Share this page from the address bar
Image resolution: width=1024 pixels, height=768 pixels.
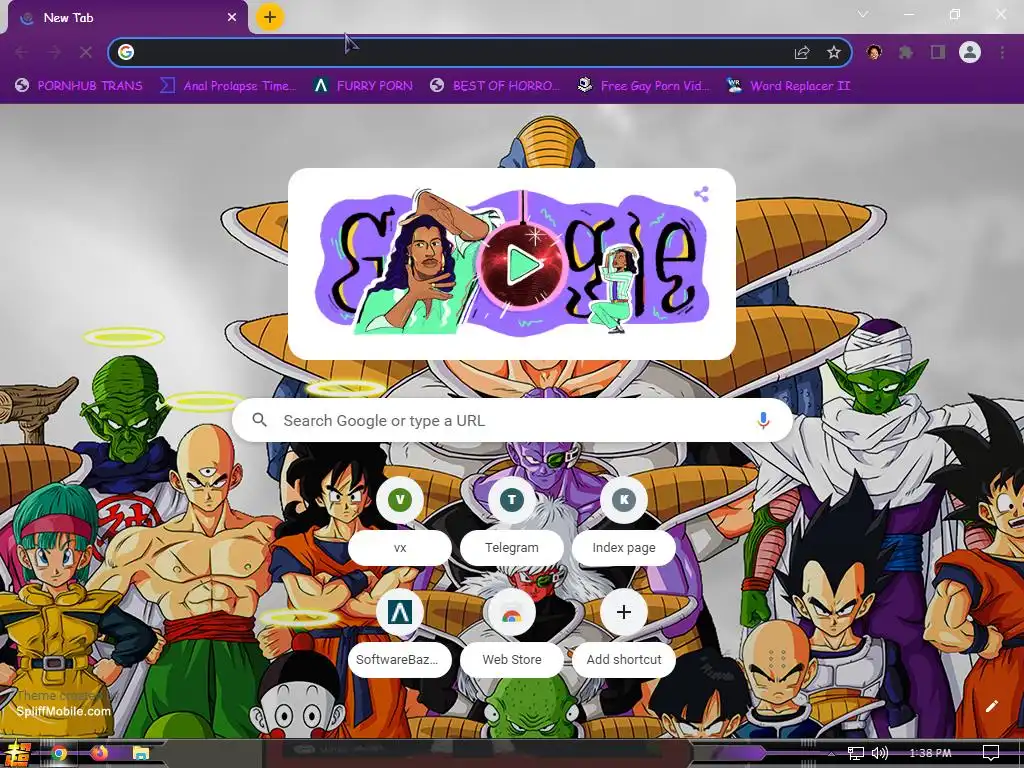click(x=802, y=52)
